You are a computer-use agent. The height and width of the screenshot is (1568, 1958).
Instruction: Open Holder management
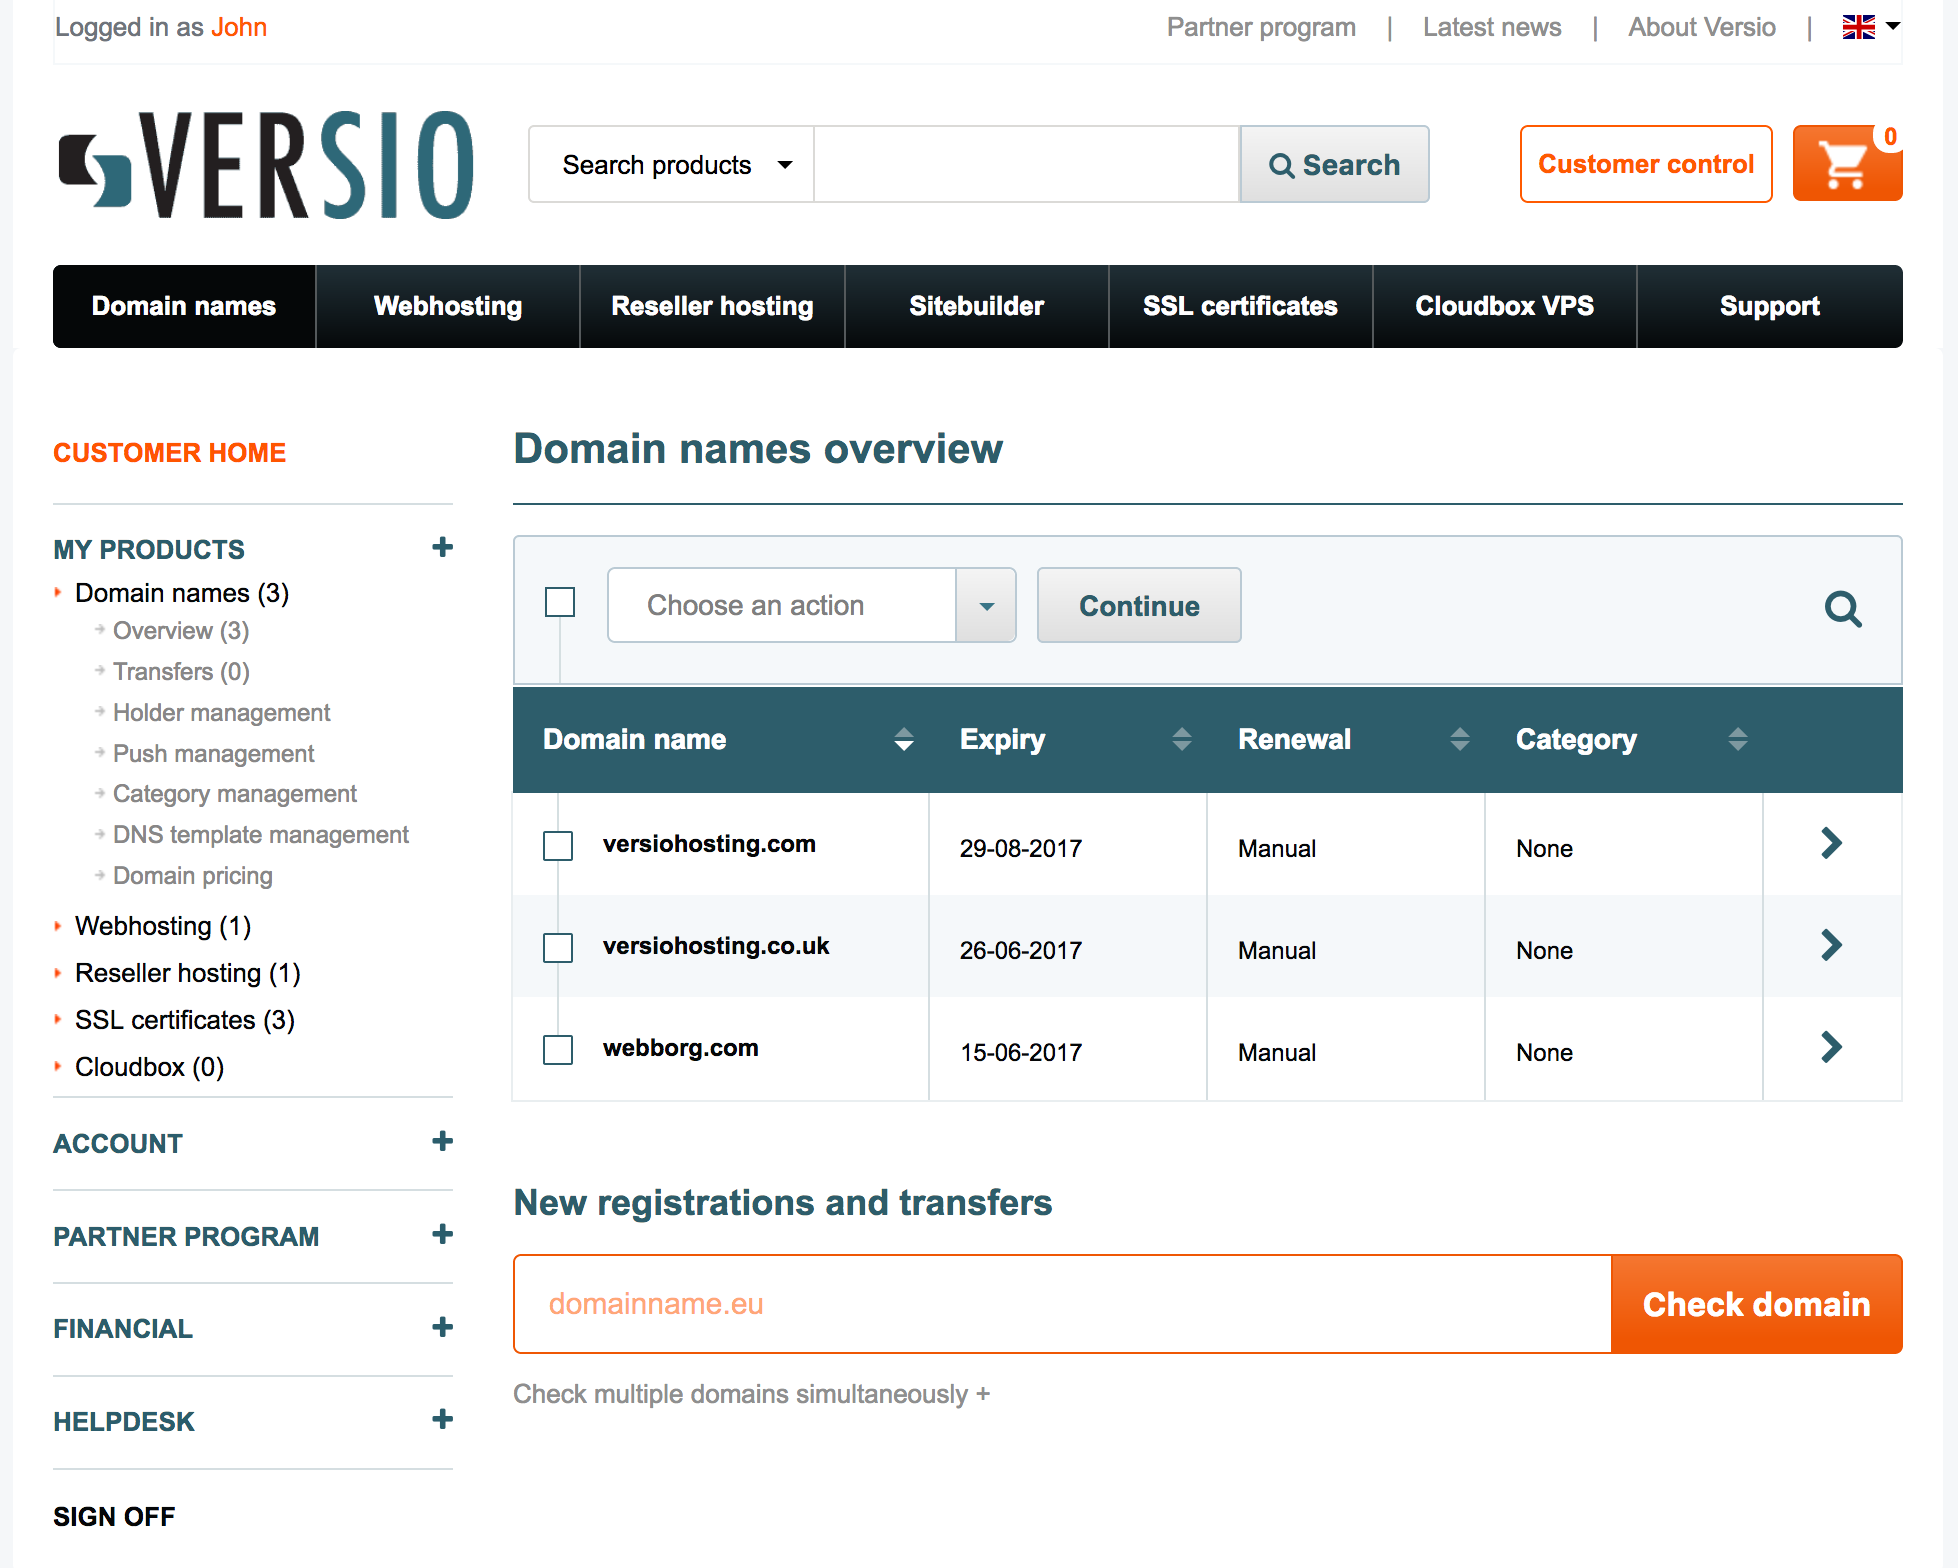click(x=221, y=713)
